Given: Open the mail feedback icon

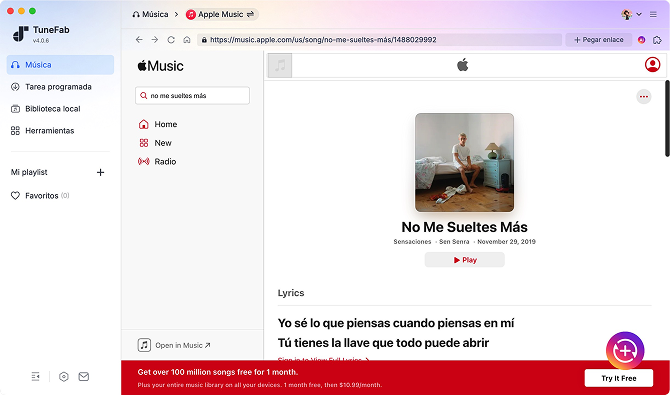Looking at the screenshot, I should pyautogui.click(x=84, y=376).
